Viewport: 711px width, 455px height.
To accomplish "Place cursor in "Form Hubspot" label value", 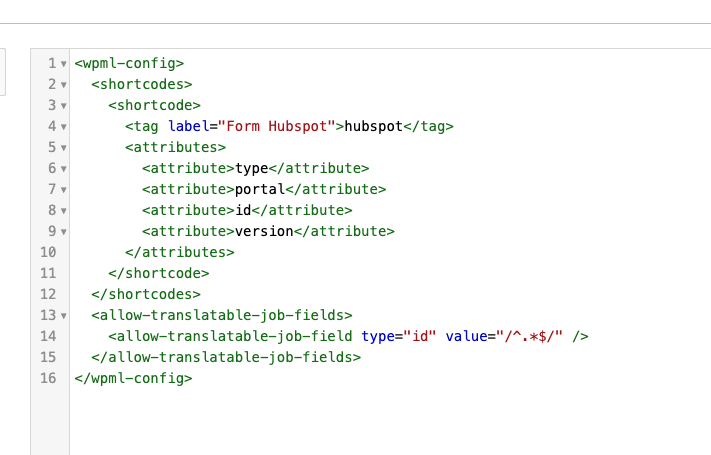I will [x=277, y=126].
